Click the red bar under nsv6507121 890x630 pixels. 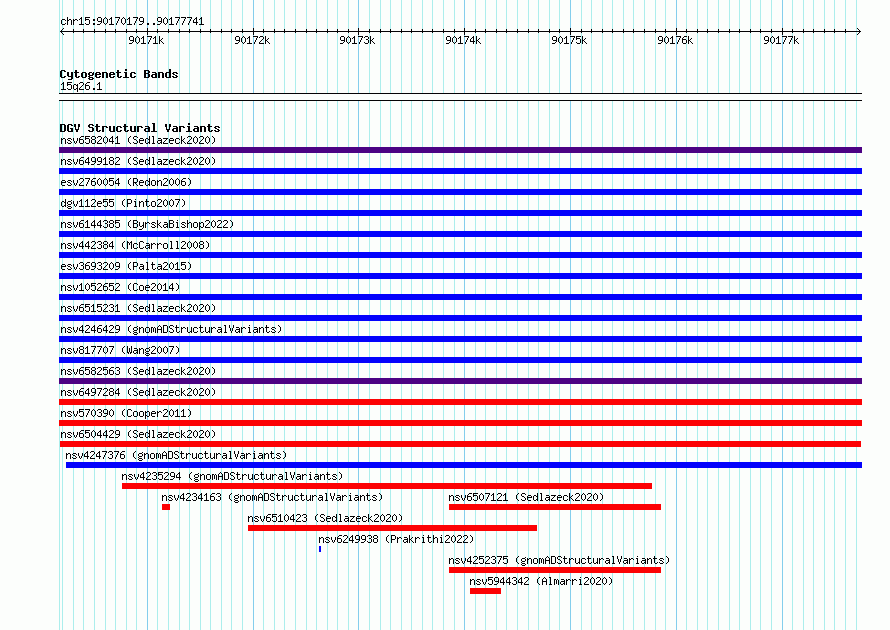pos(555,507)
